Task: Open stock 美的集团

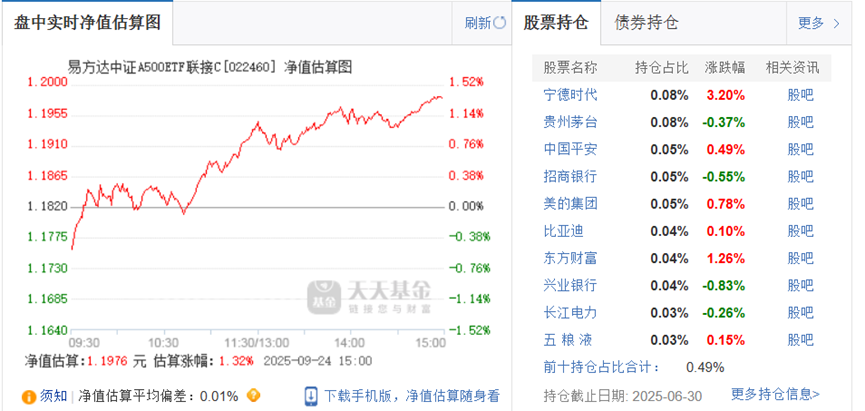Action: pyautogui.click(x=570, y=204)
